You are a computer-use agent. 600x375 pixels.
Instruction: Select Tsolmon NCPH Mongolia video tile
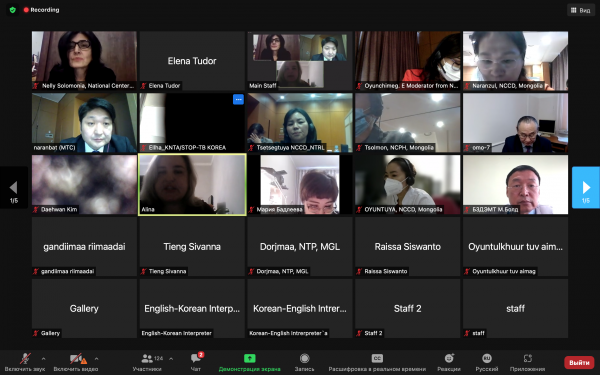(408, 122)
